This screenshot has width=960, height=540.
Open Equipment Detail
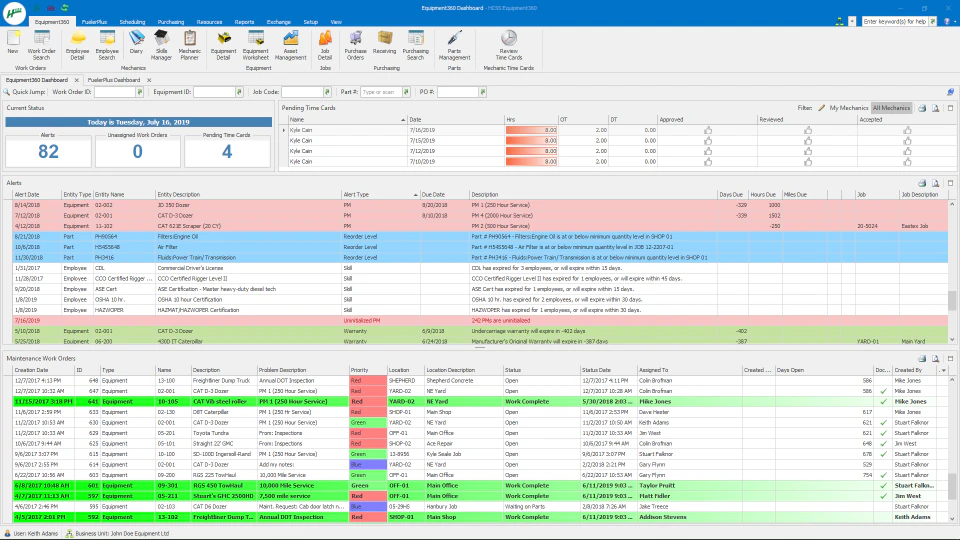[x=223, y=45]
